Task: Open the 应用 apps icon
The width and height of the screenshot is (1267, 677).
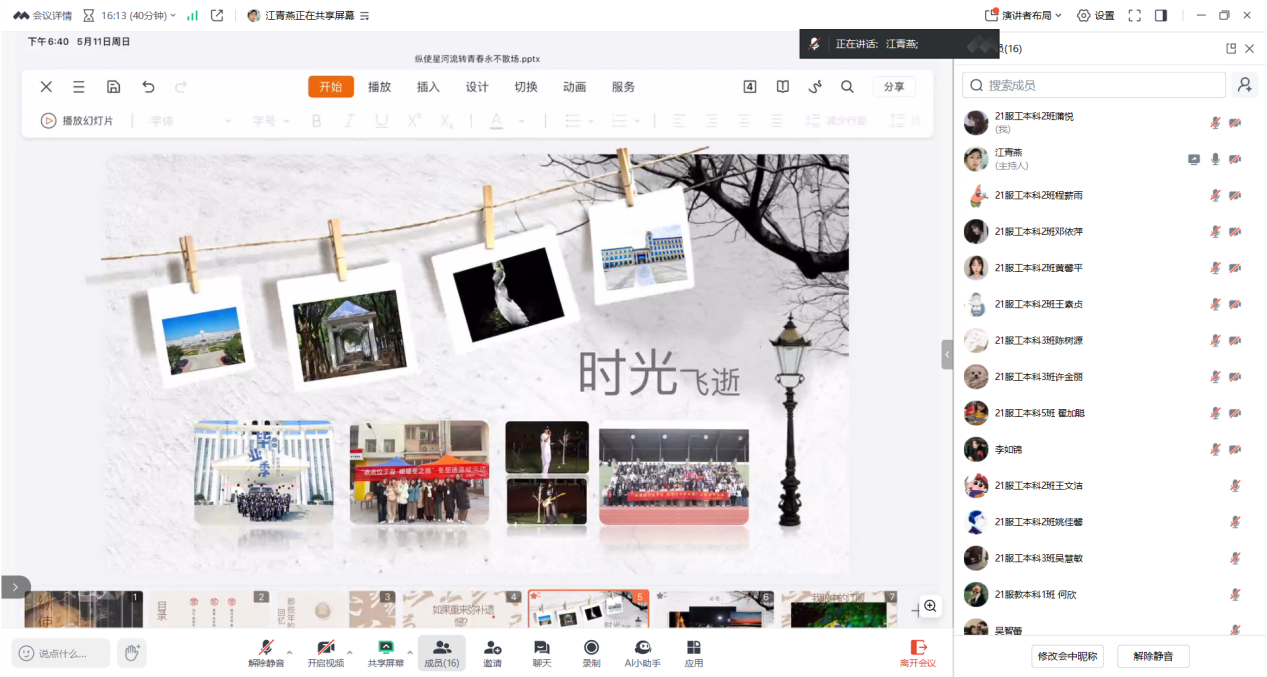Action: pyautogui.click(x=693, y=652)
